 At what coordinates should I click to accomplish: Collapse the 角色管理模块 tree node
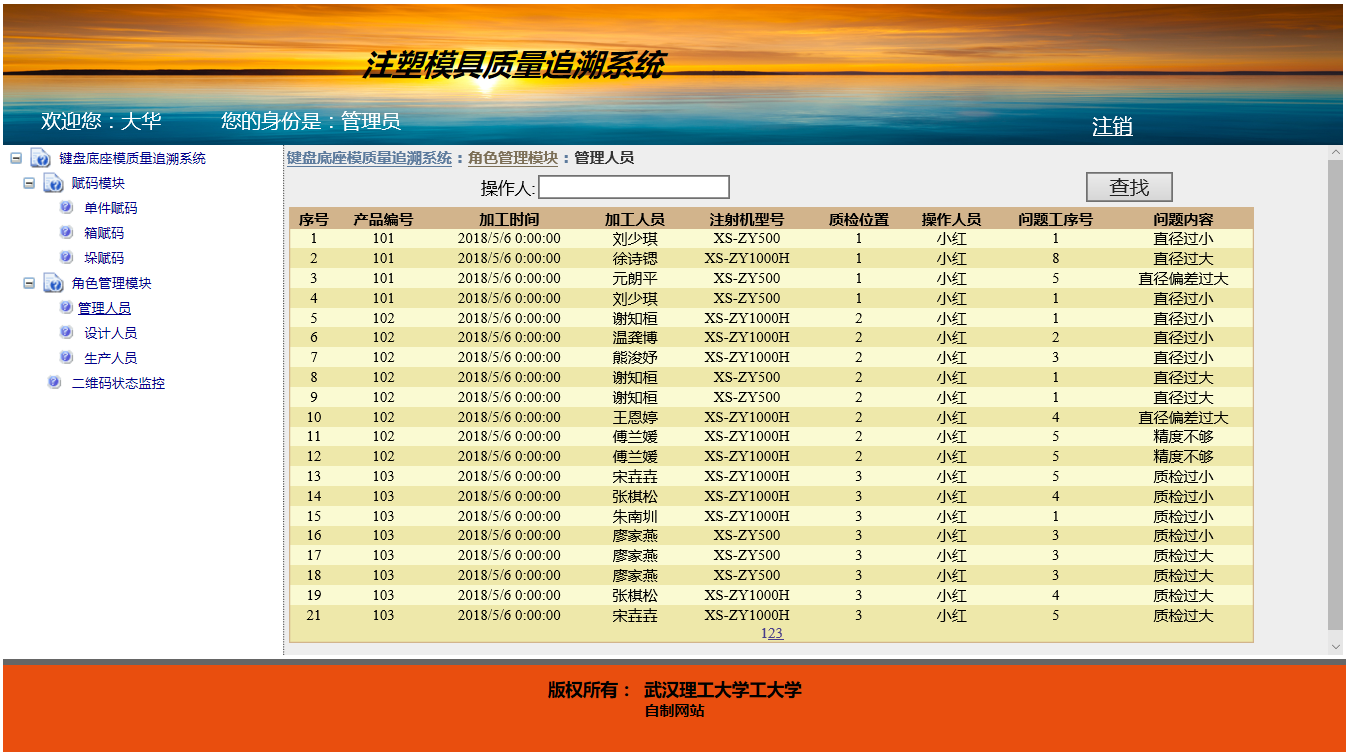click(29, 283)
